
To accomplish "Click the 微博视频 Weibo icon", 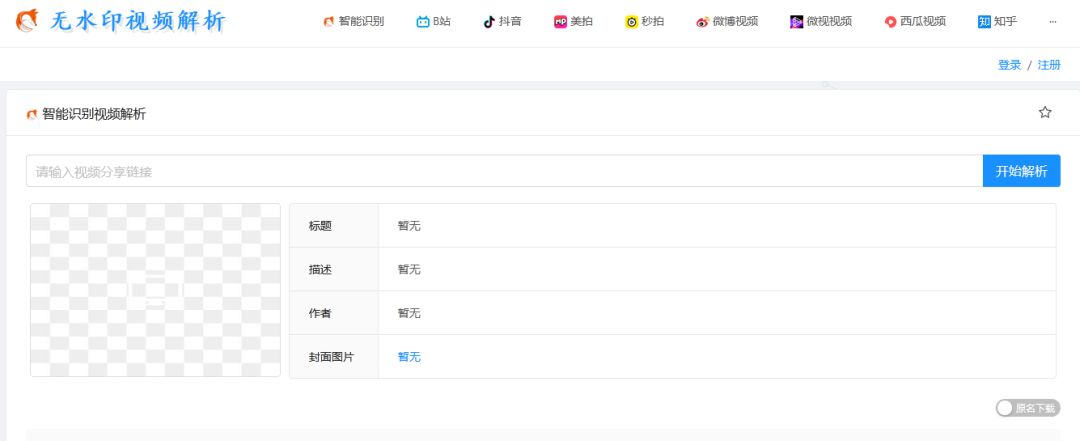I will click(703, 22).
